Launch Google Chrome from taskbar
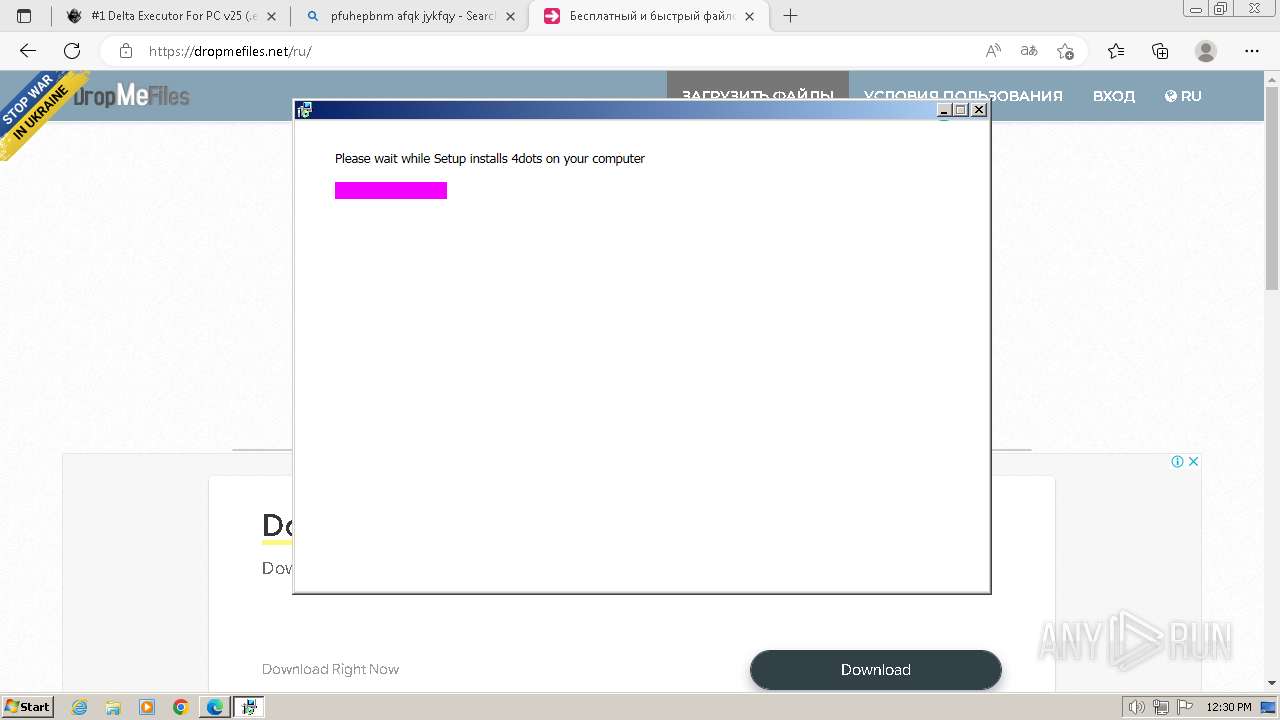 click(x=181, y=707)
